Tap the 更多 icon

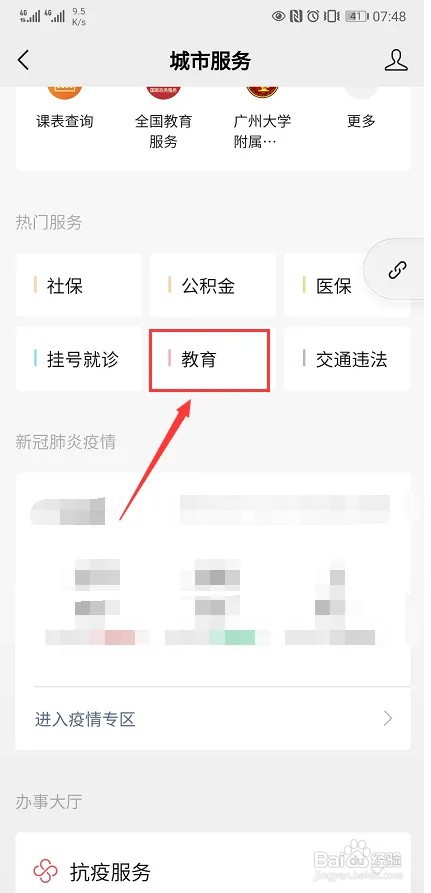pyautogui.click(x=361, y=92)
